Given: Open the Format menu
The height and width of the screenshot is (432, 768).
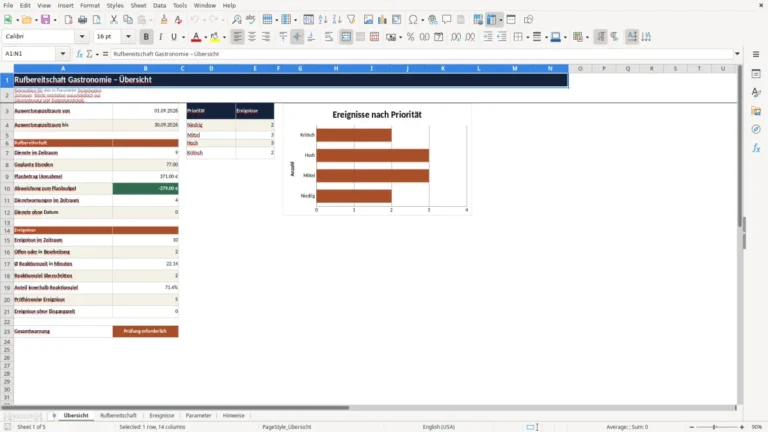Looking at the screenshot, I should 90,5.
